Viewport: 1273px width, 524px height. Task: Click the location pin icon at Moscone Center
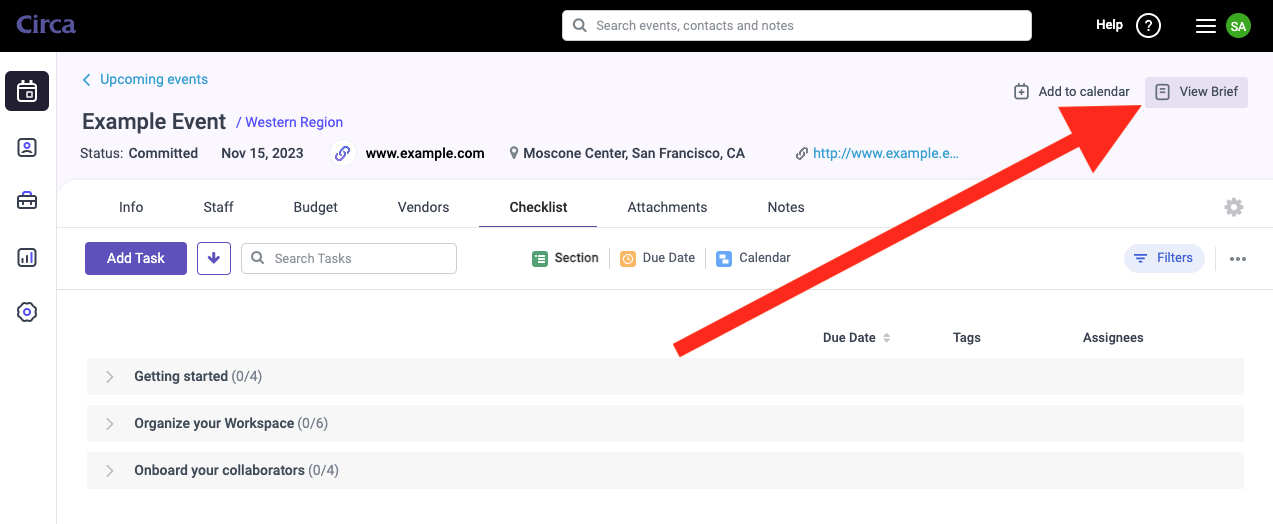[x=514, y=154]
